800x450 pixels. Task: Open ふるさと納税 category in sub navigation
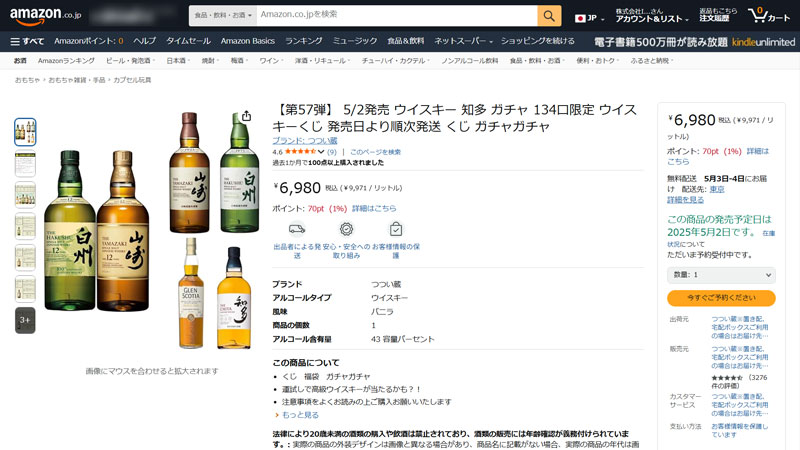[x=652, y=61]
